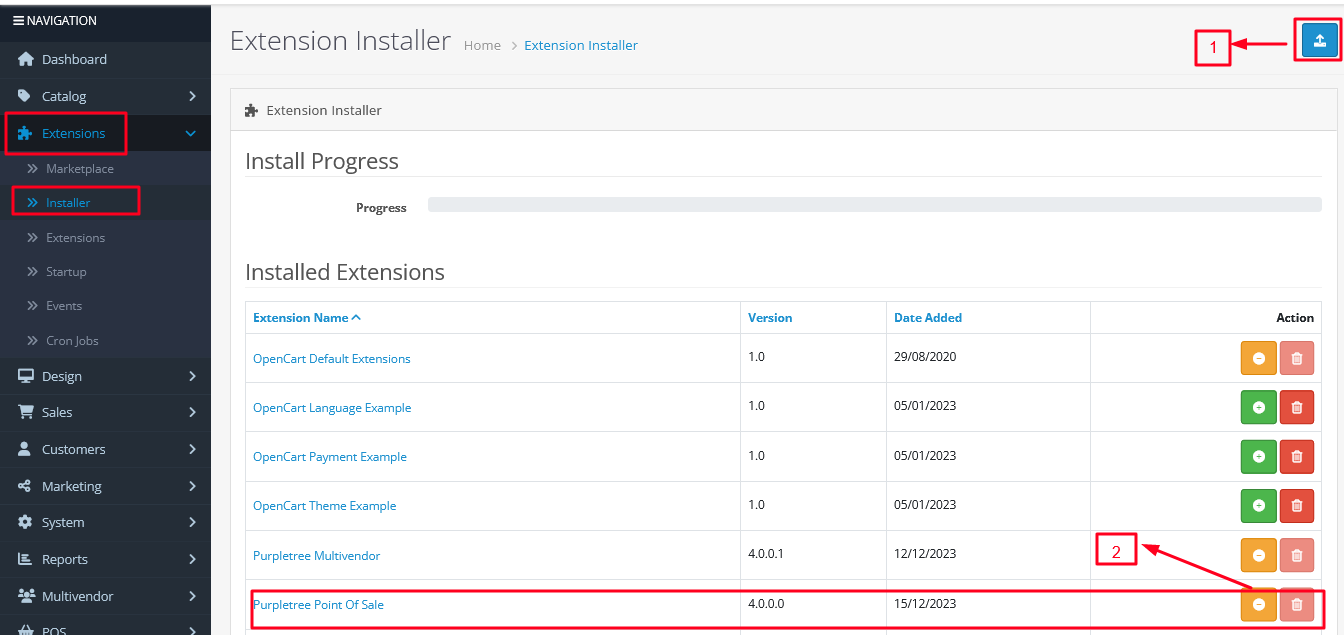Open the OpenCart Language Example link
Viewport: 1344px width, 635px height.
(332, 408)
